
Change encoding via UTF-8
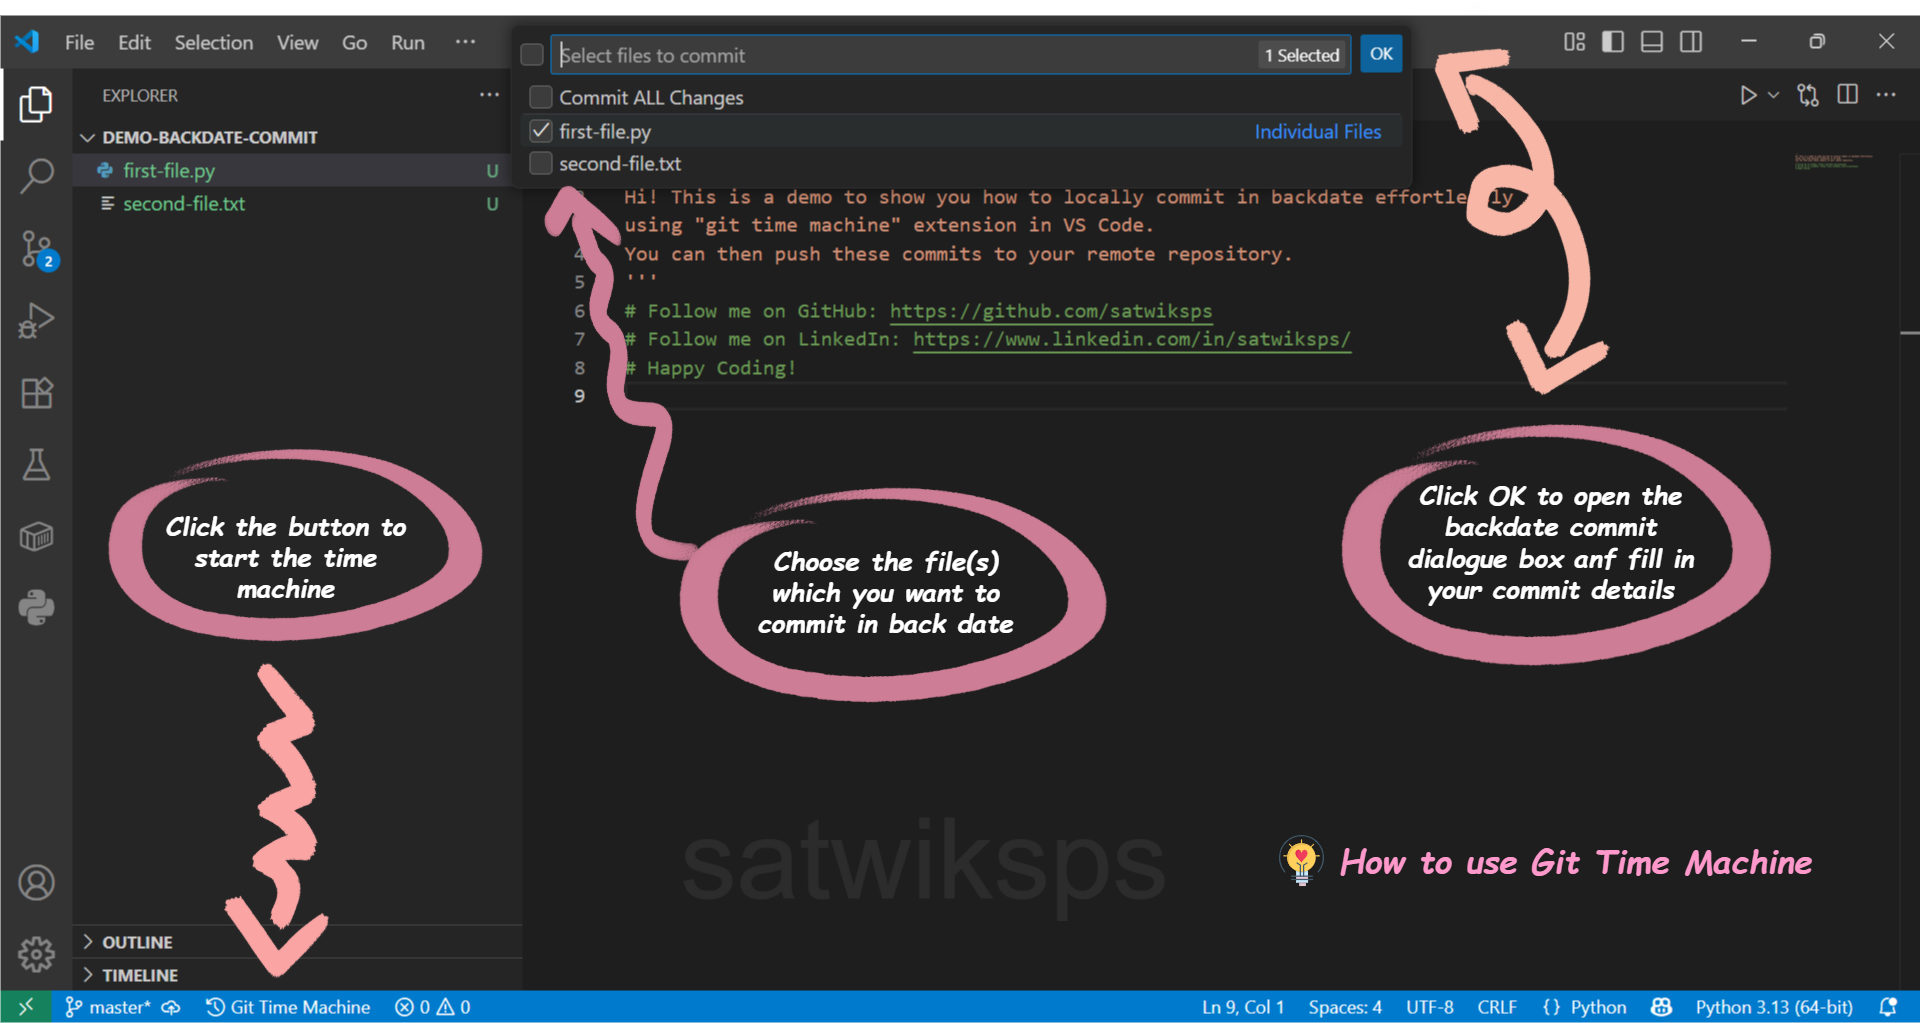click(1430, 1007)
